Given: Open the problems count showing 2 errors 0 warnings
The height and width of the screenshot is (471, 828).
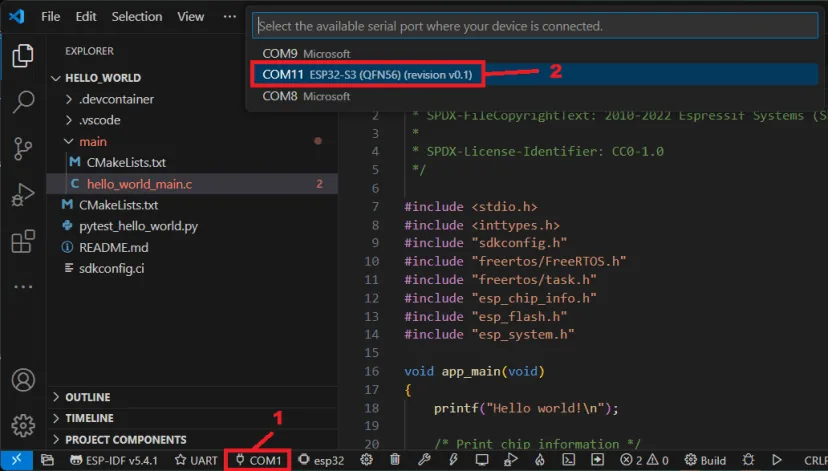Looking at the screenshot, I should (x=644, y=460).
